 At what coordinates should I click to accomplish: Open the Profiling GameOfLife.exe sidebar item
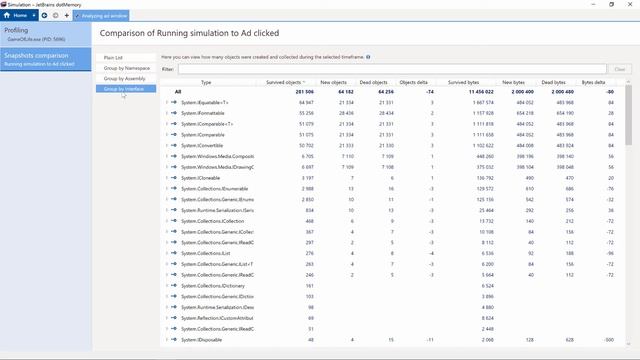46,34
